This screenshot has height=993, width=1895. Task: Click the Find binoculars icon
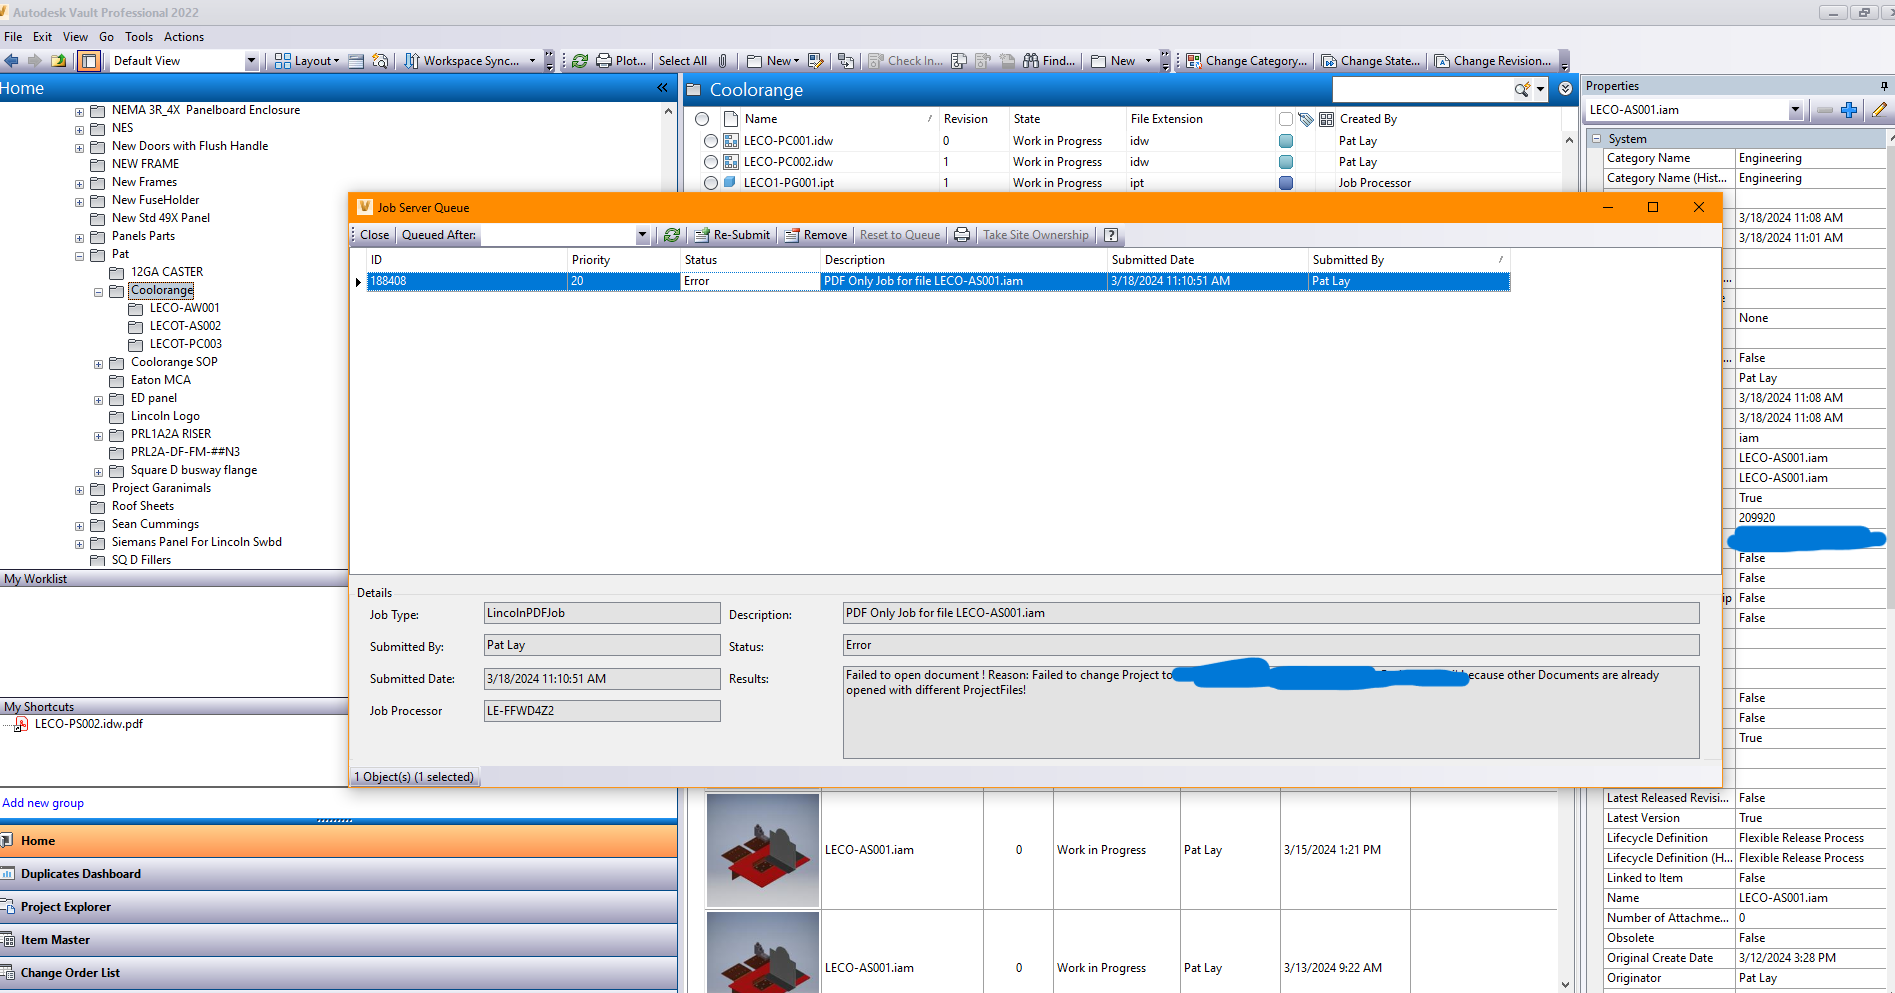1033,60
